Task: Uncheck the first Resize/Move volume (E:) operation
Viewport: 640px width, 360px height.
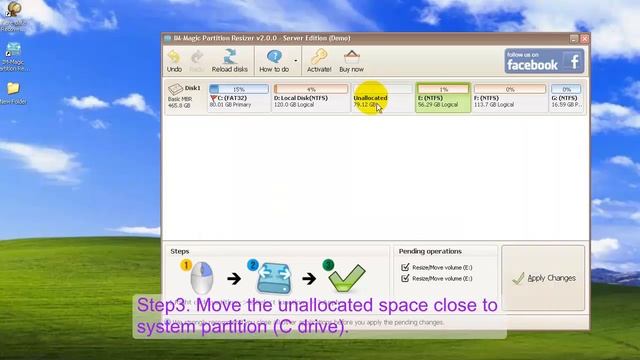Action: (x=405, y=267)
